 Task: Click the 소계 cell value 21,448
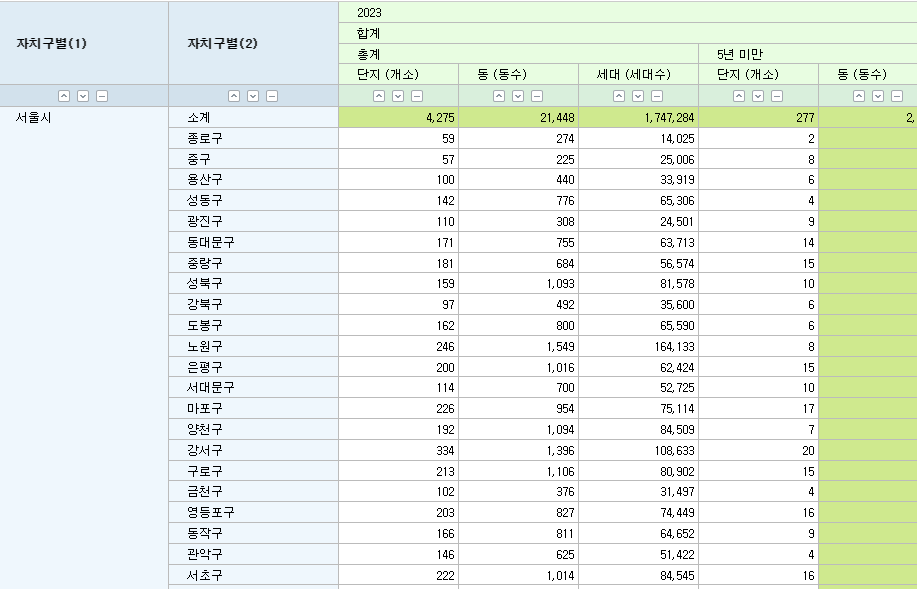[518, 117]
